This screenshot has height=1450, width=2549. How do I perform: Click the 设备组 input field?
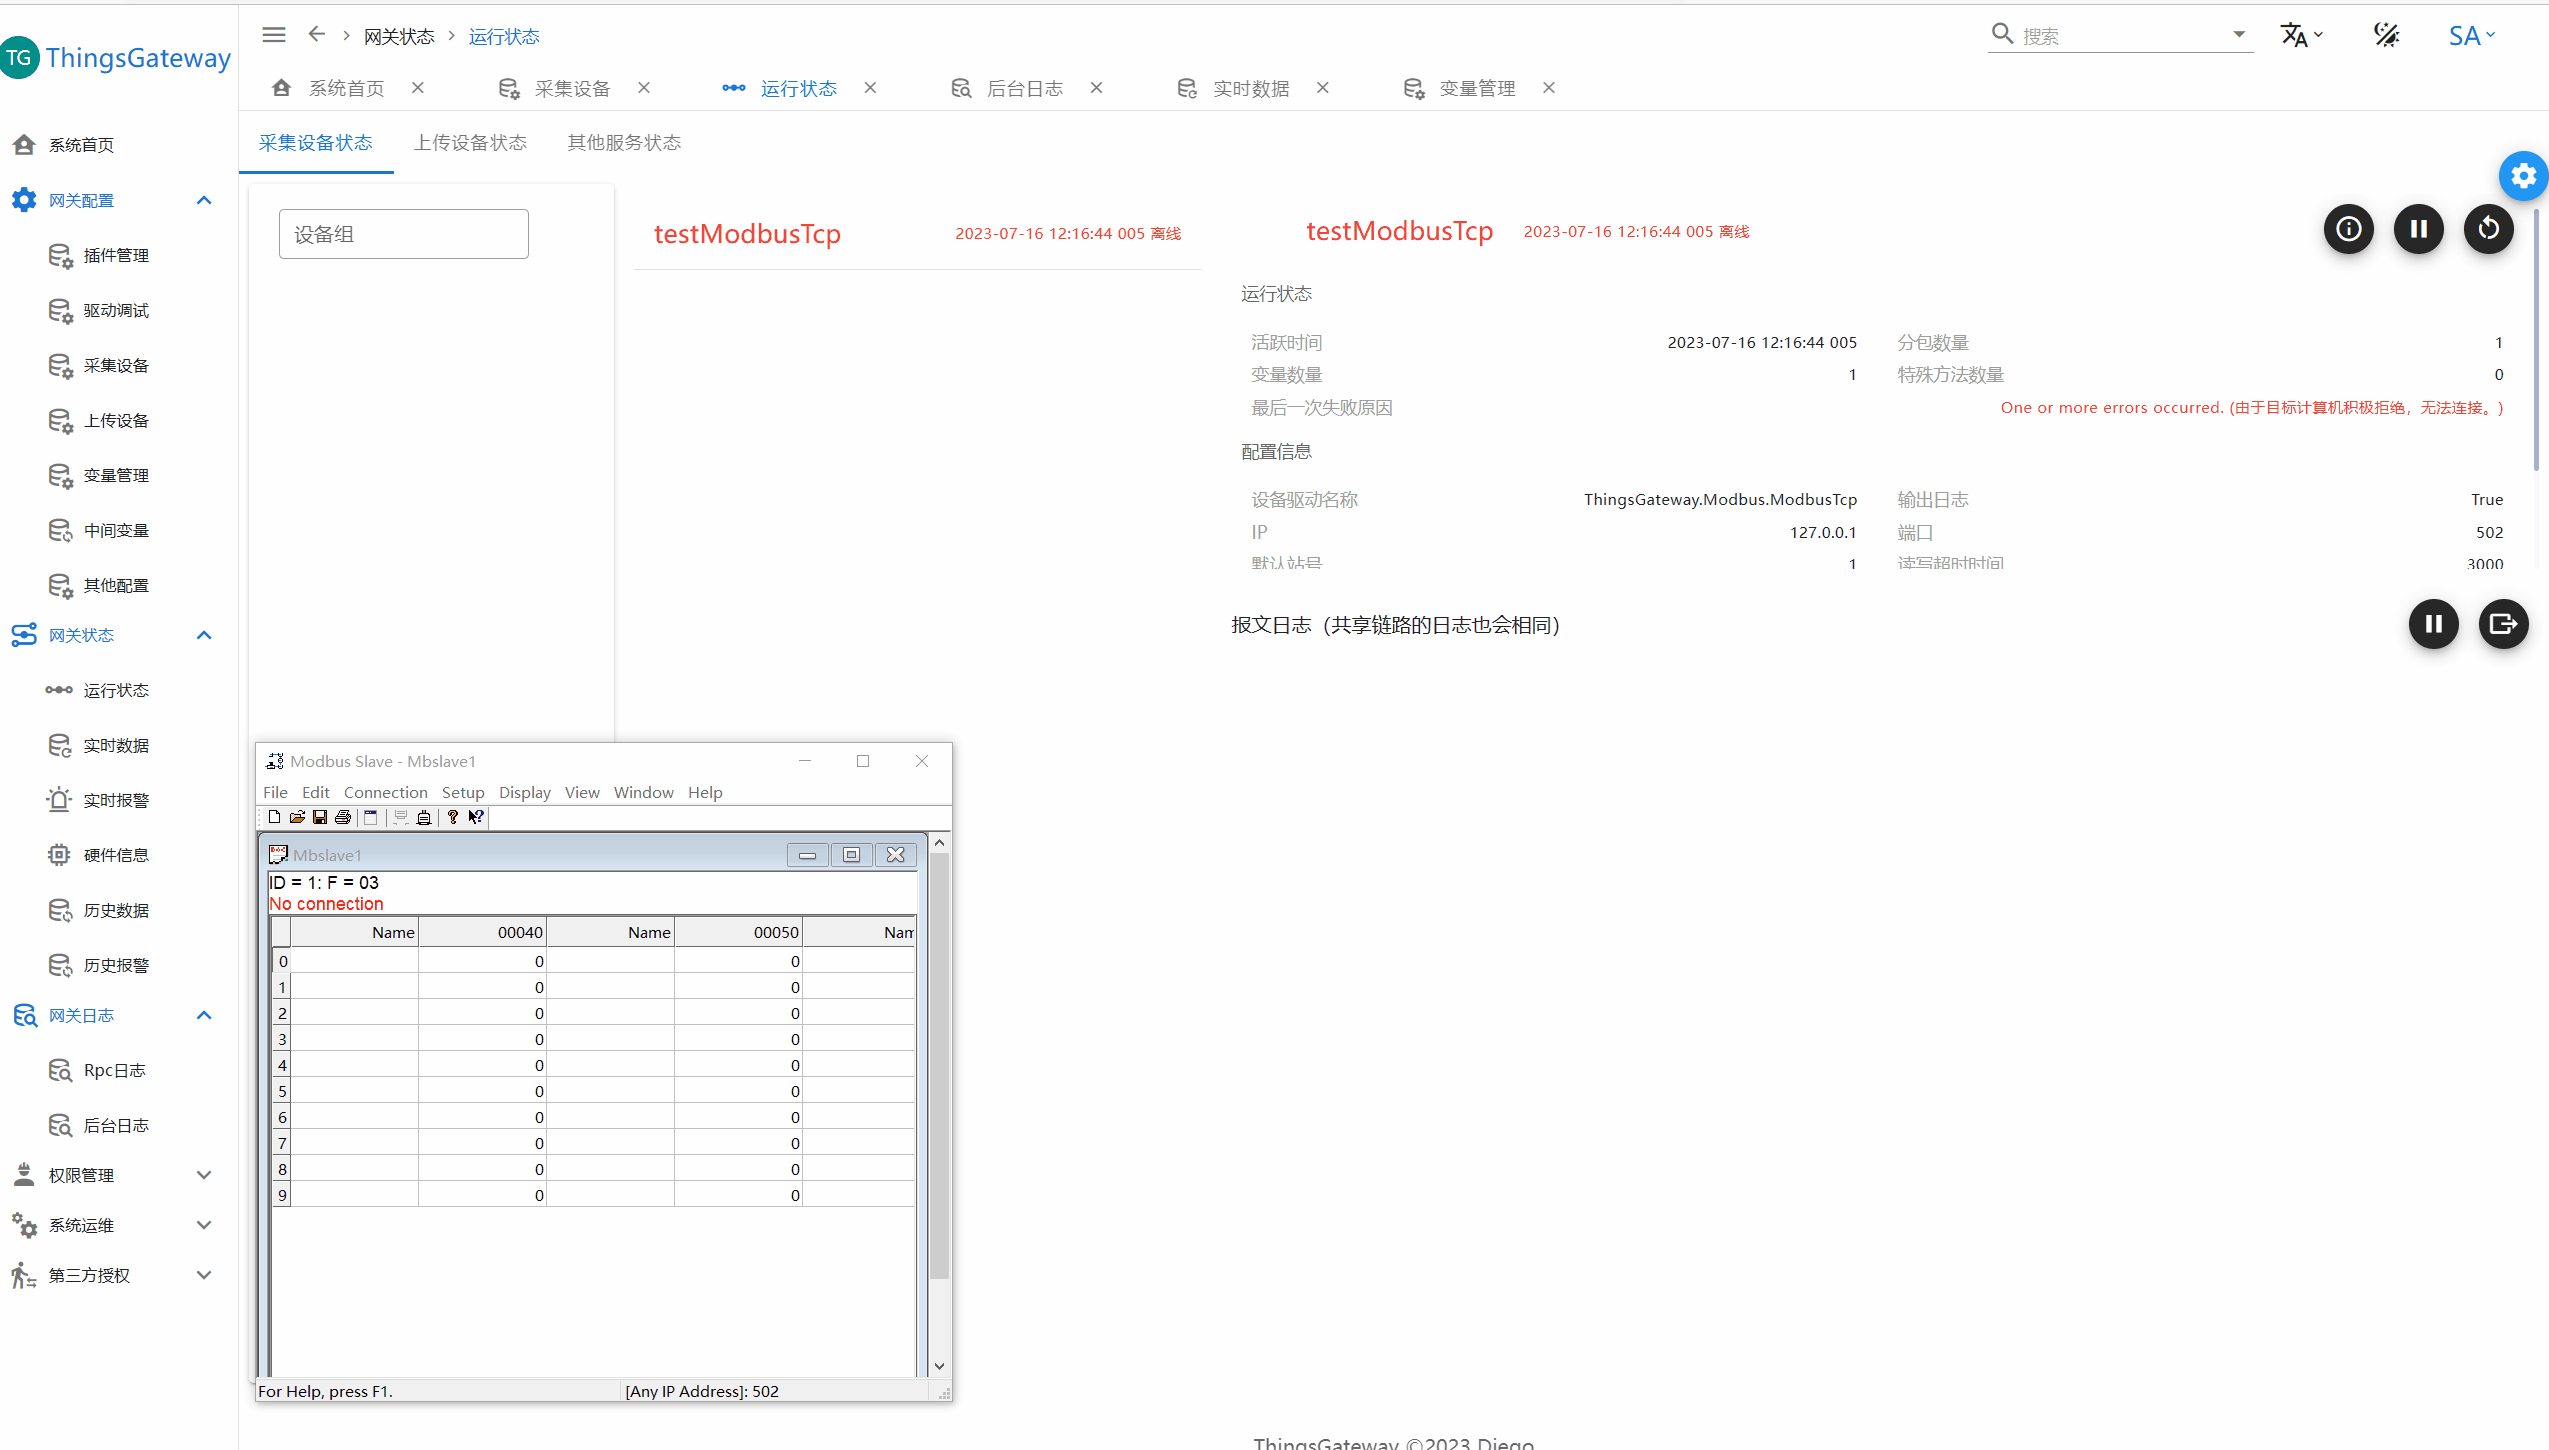(403, 234)
